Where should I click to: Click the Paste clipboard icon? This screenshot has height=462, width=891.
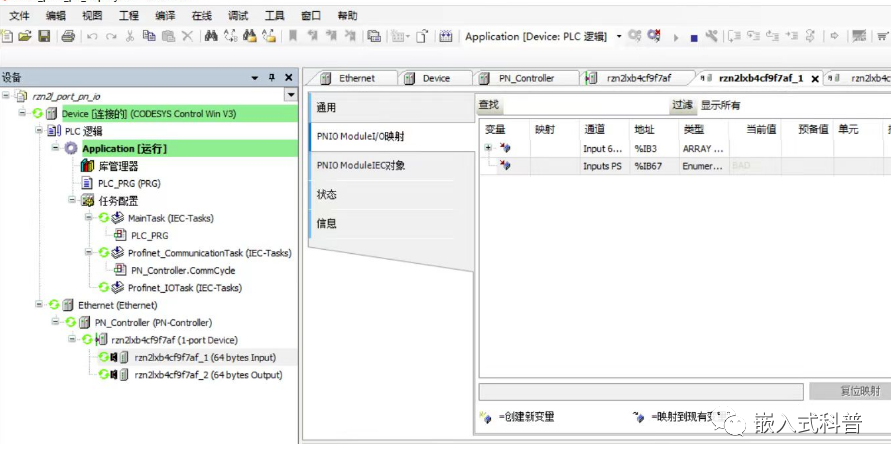coord(168,36)
